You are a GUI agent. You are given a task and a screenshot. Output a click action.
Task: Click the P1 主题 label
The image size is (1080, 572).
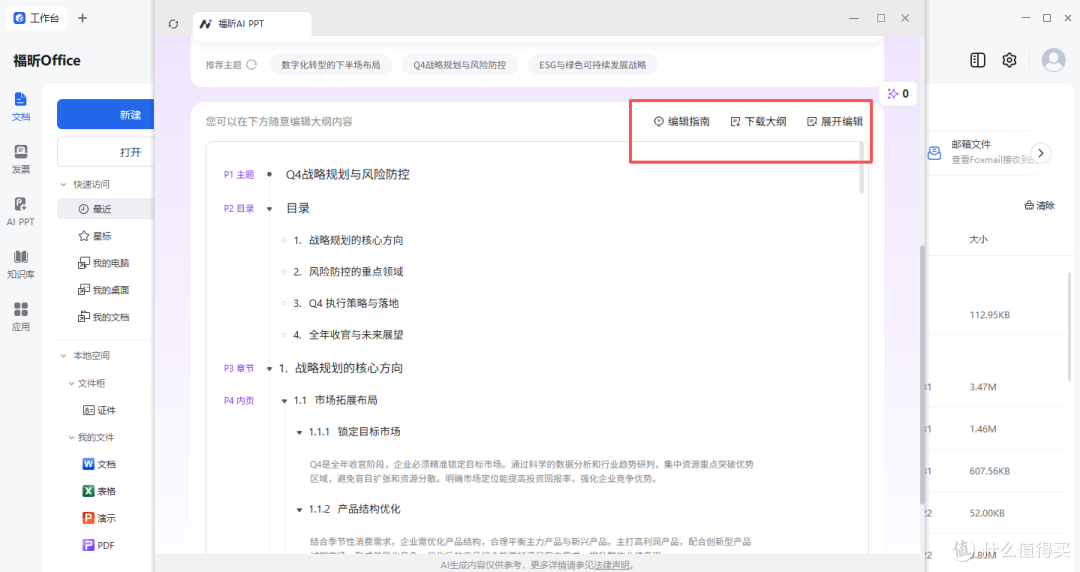click(x=239, y=175)
